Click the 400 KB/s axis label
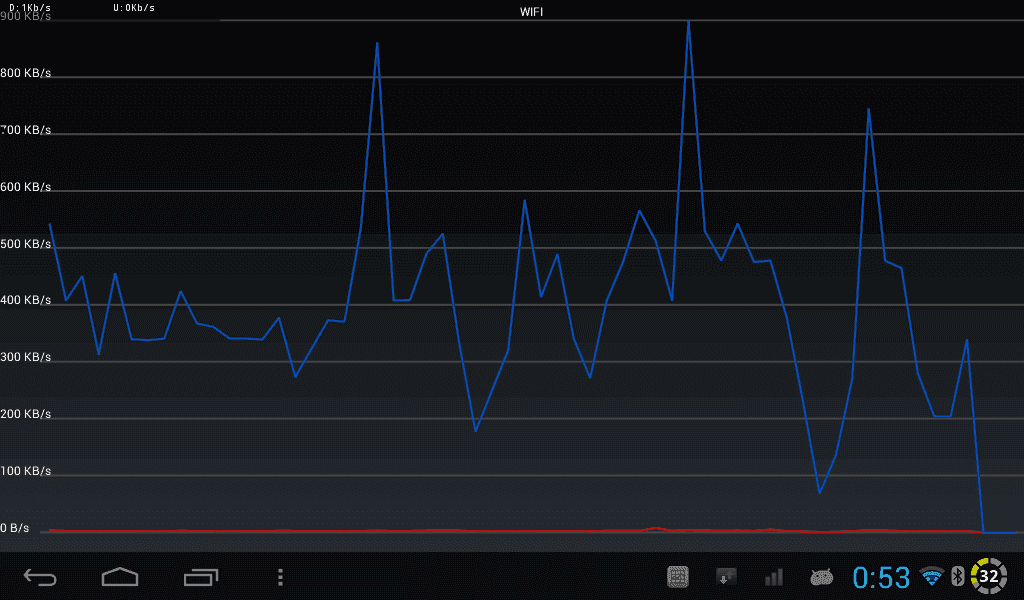The width and height of the screenshot is (1024, 600). coord(25,300)
